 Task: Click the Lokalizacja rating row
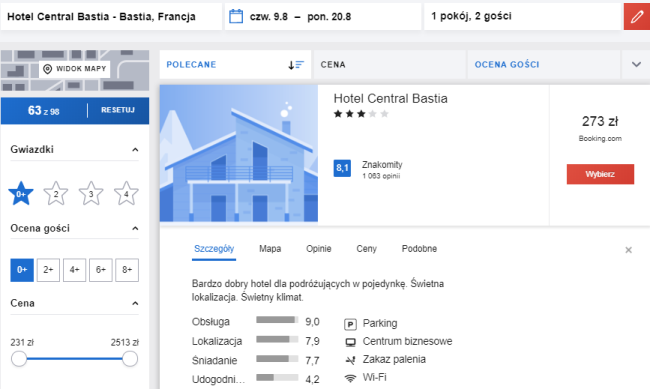[255, 341]
